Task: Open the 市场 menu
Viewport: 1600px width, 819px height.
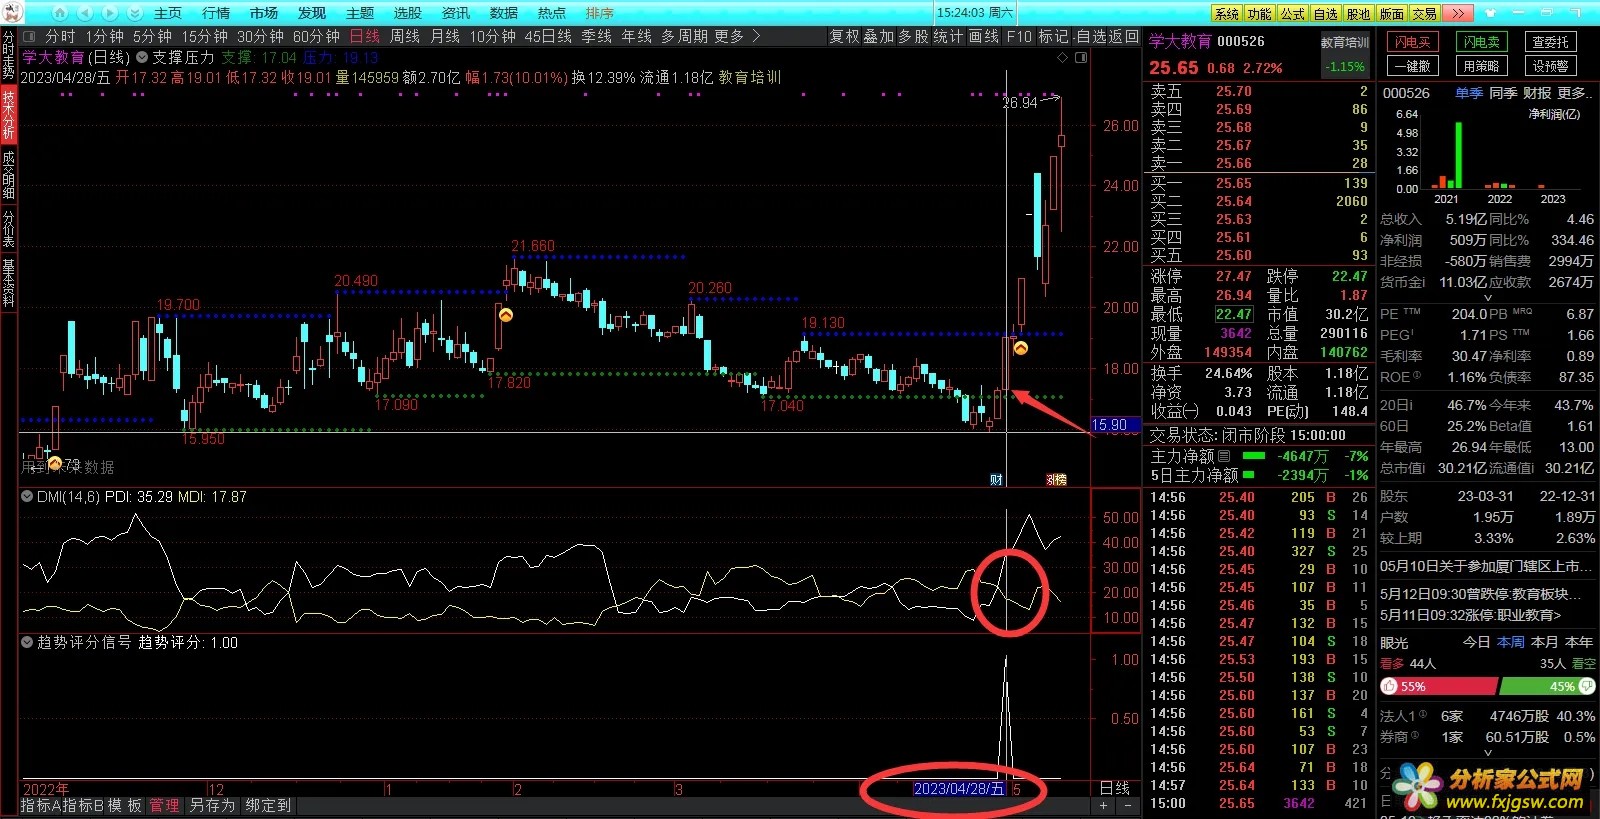Action: coord(264,13)
